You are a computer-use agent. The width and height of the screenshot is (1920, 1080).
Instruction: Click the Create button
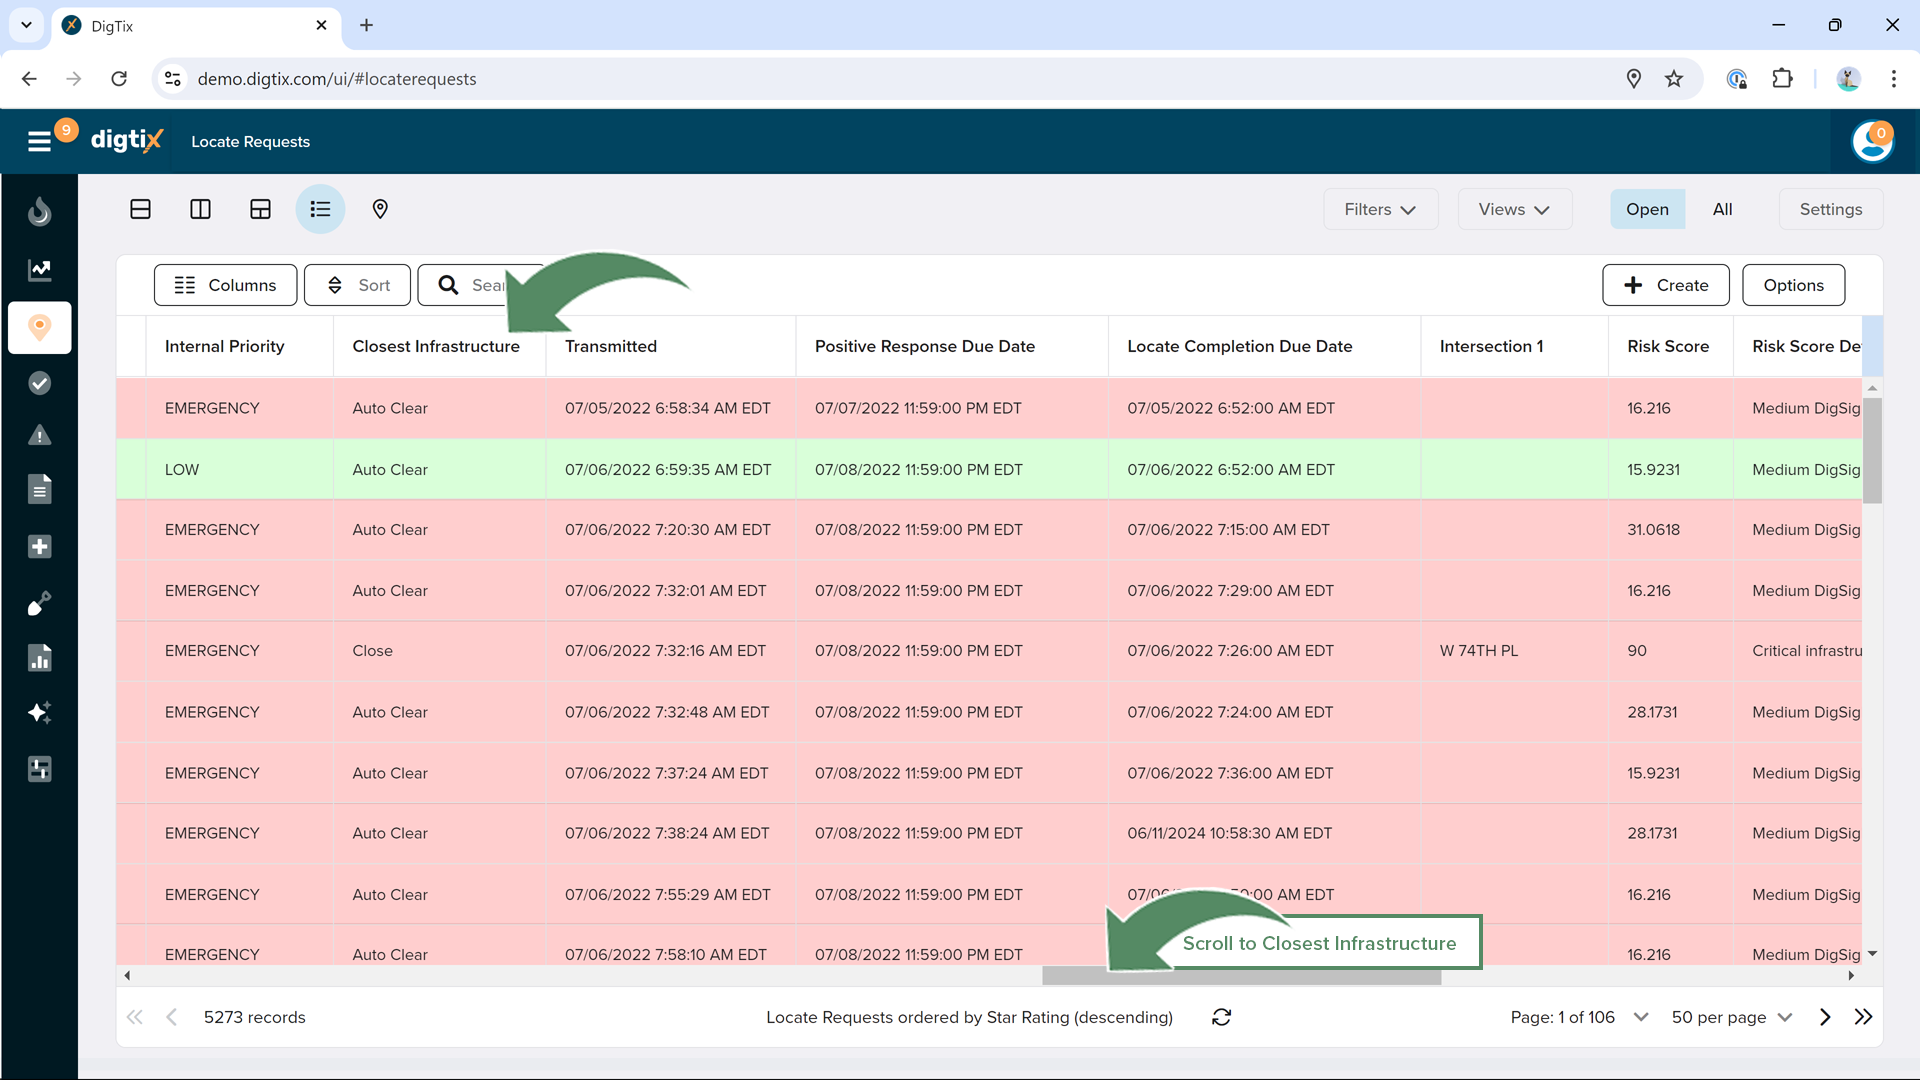tap(1665, 285)
